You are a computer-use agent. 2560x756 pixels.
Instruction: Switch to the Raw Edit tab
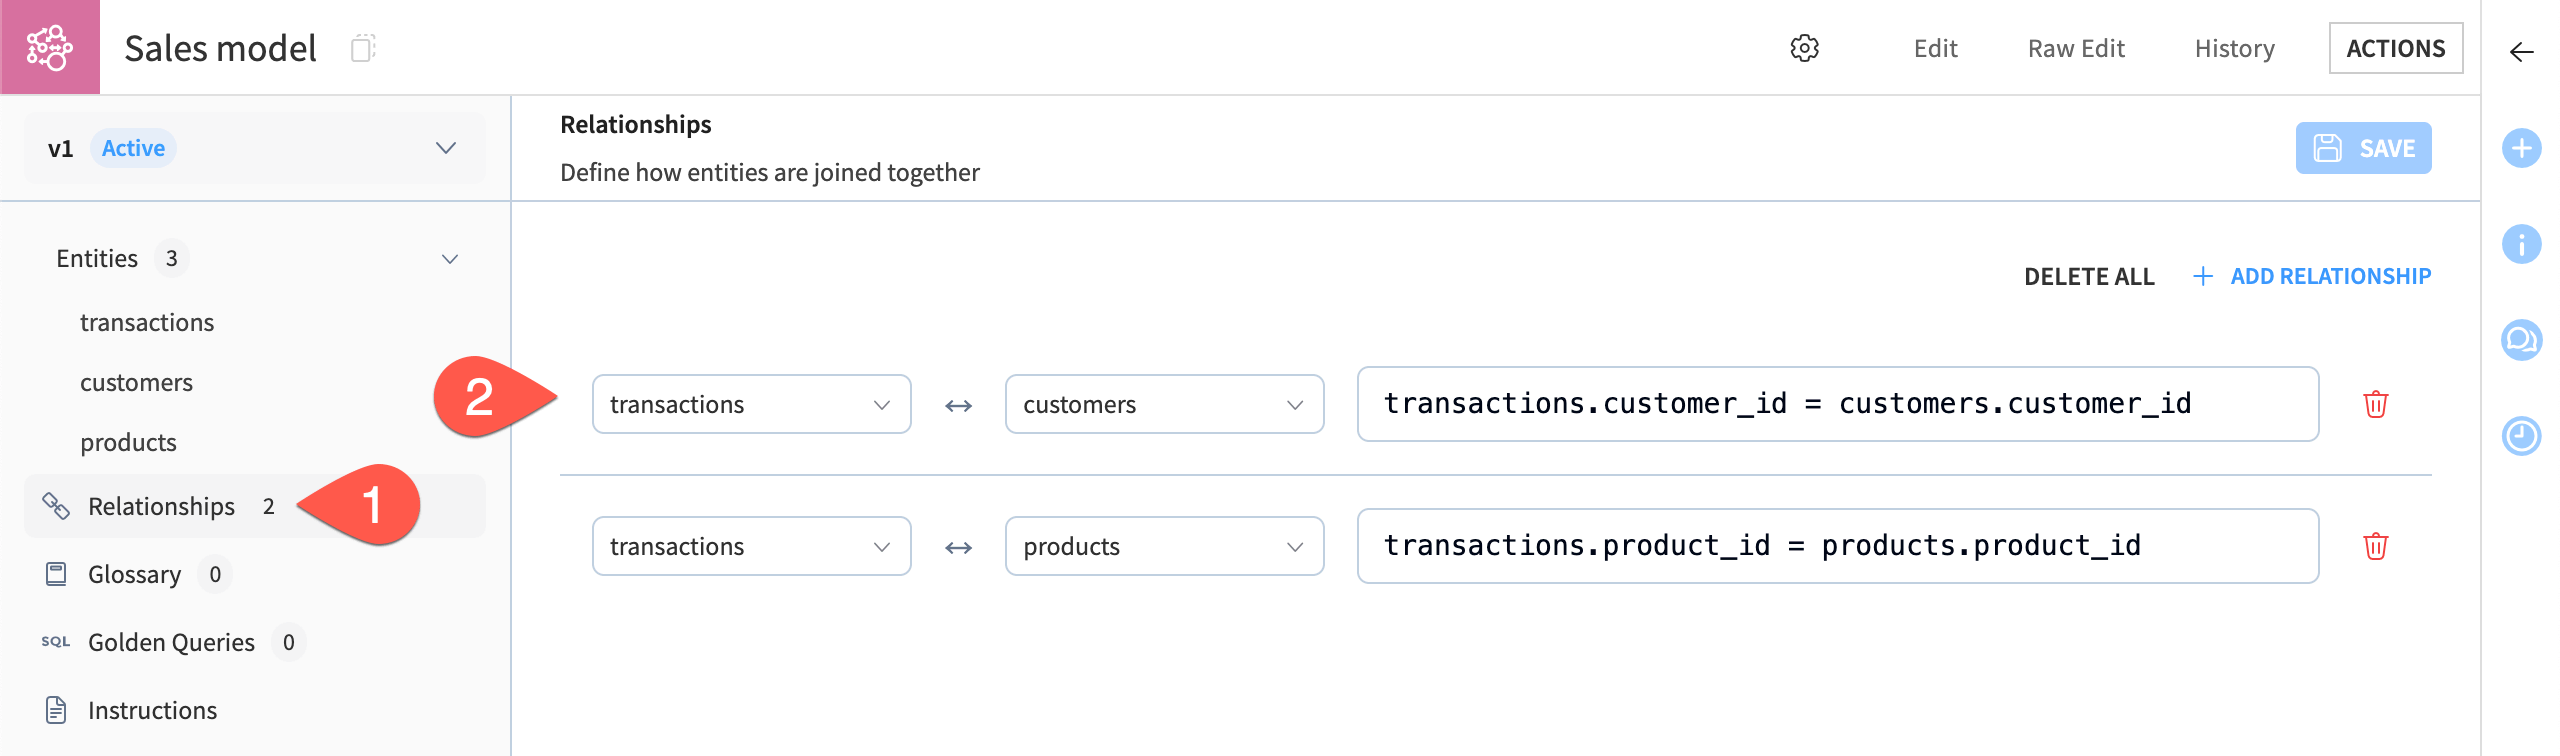[x=2076, y=48]
